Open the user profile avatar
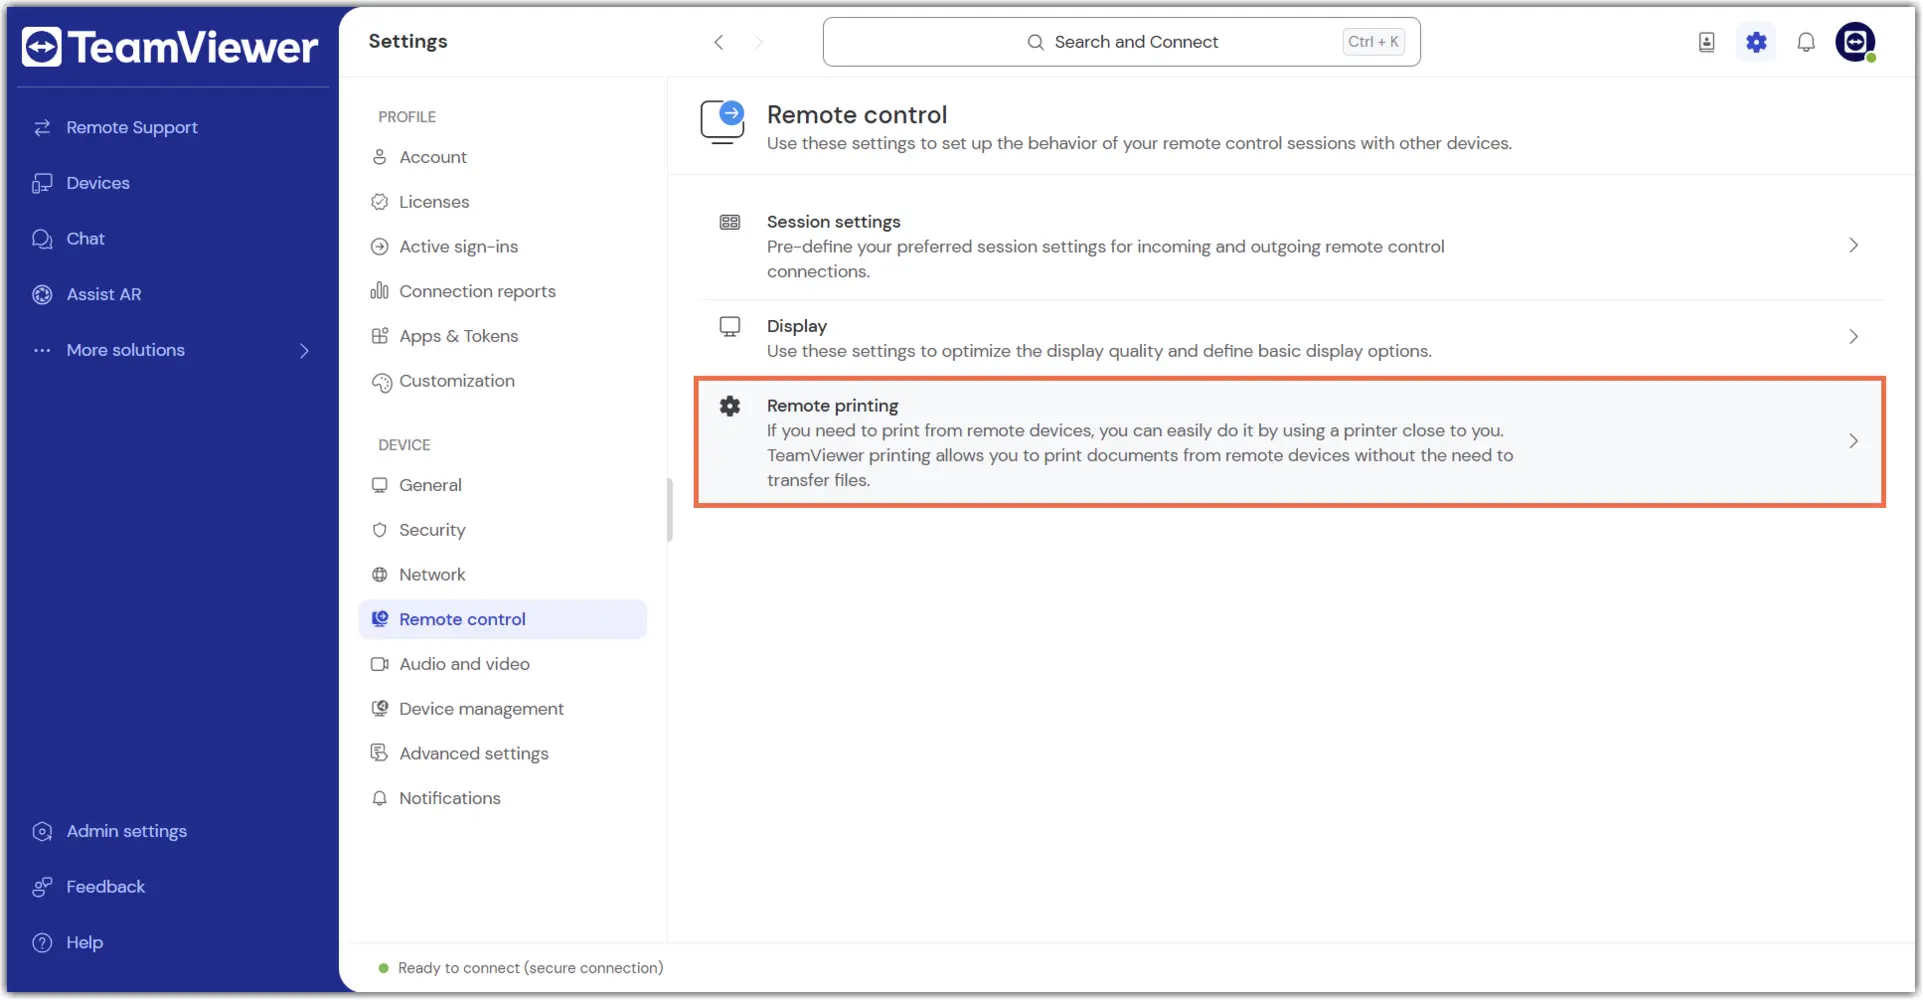This screenshot has height=1000, width=1923. [1855, 42]
